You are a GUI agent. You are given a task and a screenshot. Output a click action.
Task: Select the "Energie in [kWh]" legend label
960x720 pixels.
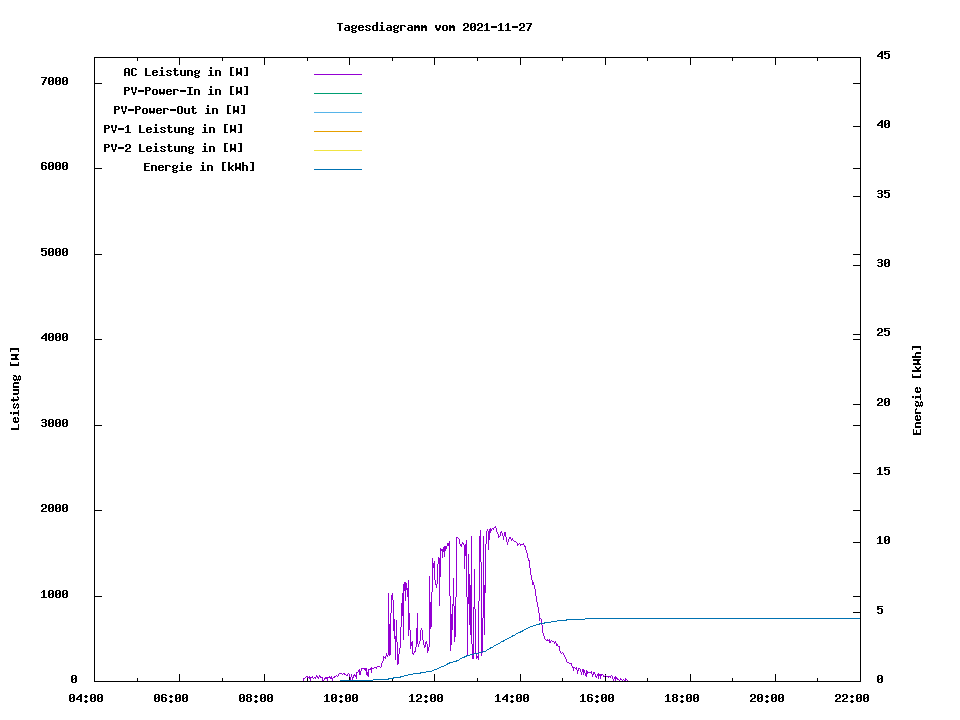click(199, 167)
